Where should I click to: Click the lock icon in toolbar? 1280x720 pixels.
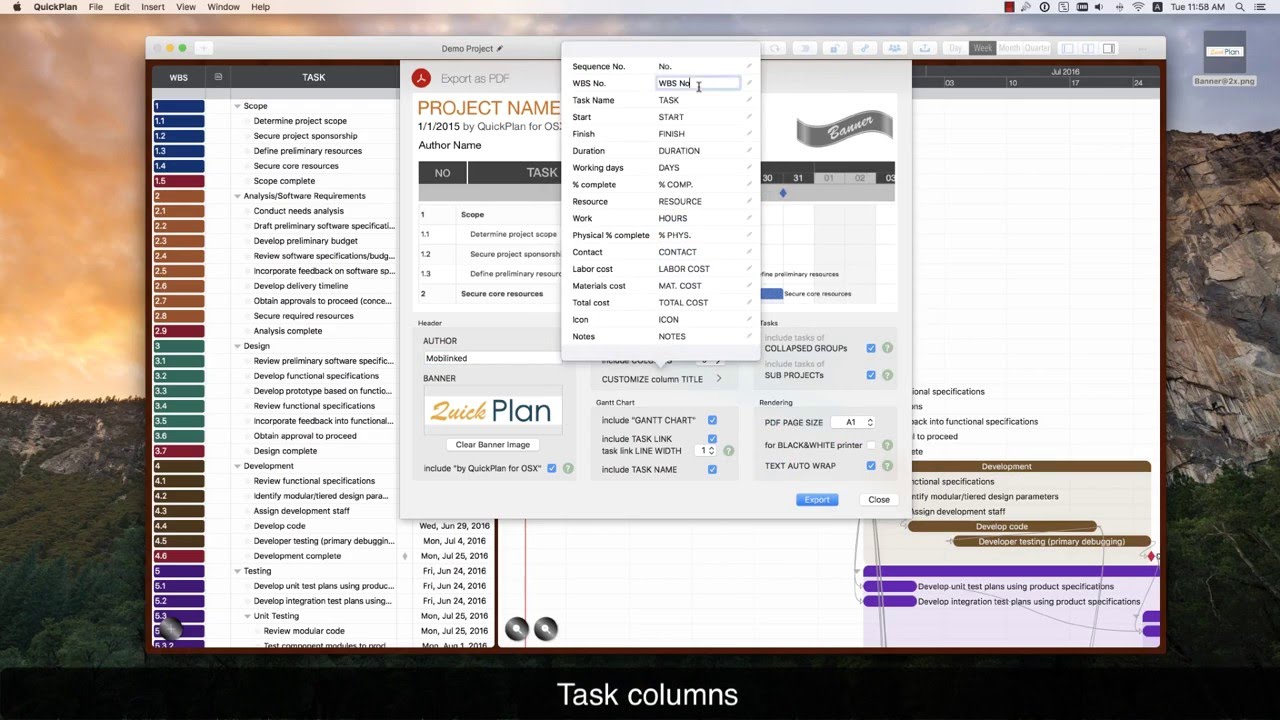point(834,48)
